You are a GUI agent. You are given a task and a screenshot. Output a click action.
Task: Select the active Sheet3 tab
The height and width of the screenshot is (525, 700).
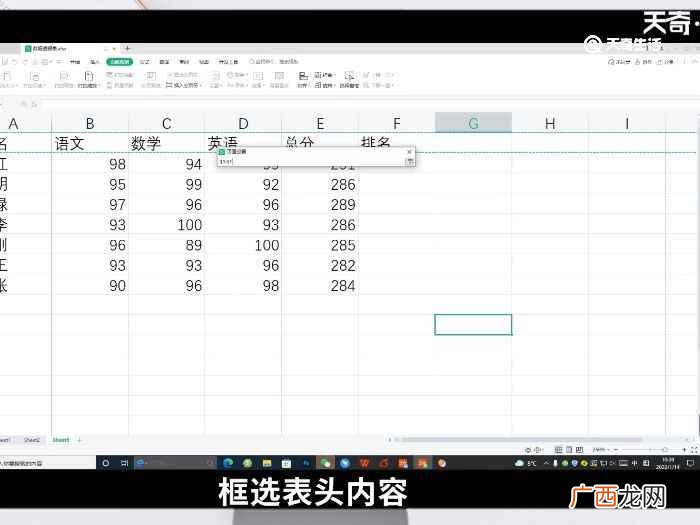click(x=61, y=440)
